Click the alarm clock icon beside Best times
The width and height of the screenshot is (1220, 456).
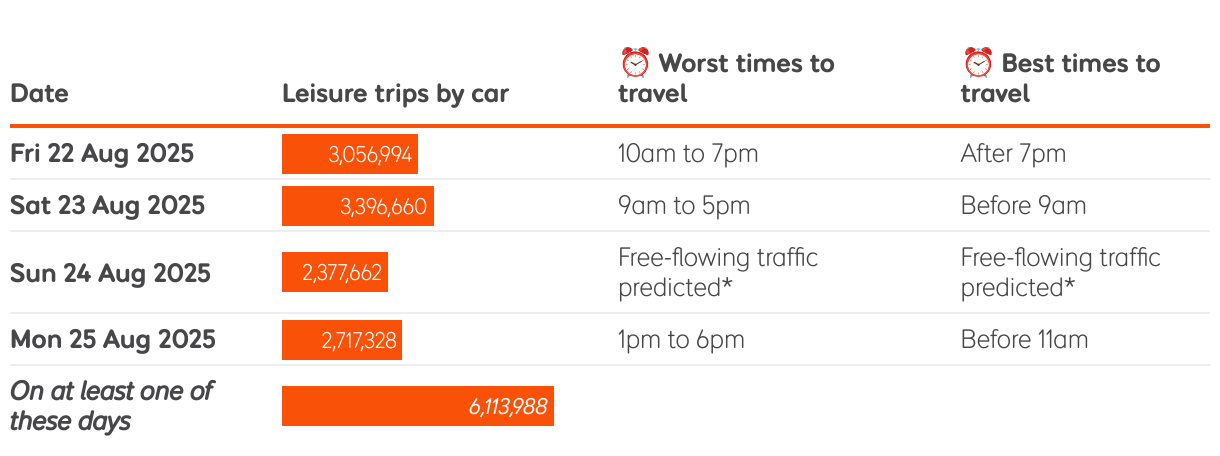(x=977, y=63)
